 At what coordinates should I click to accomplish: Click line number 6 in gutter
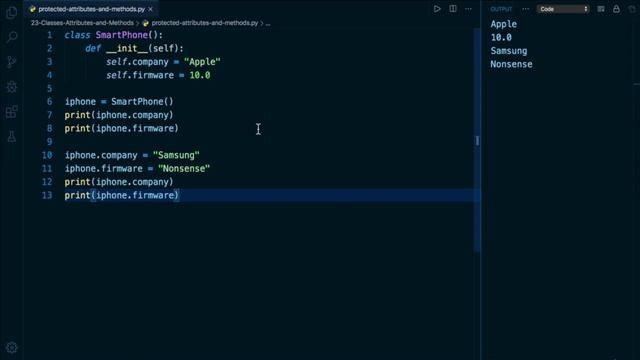[x=49, y=102]
